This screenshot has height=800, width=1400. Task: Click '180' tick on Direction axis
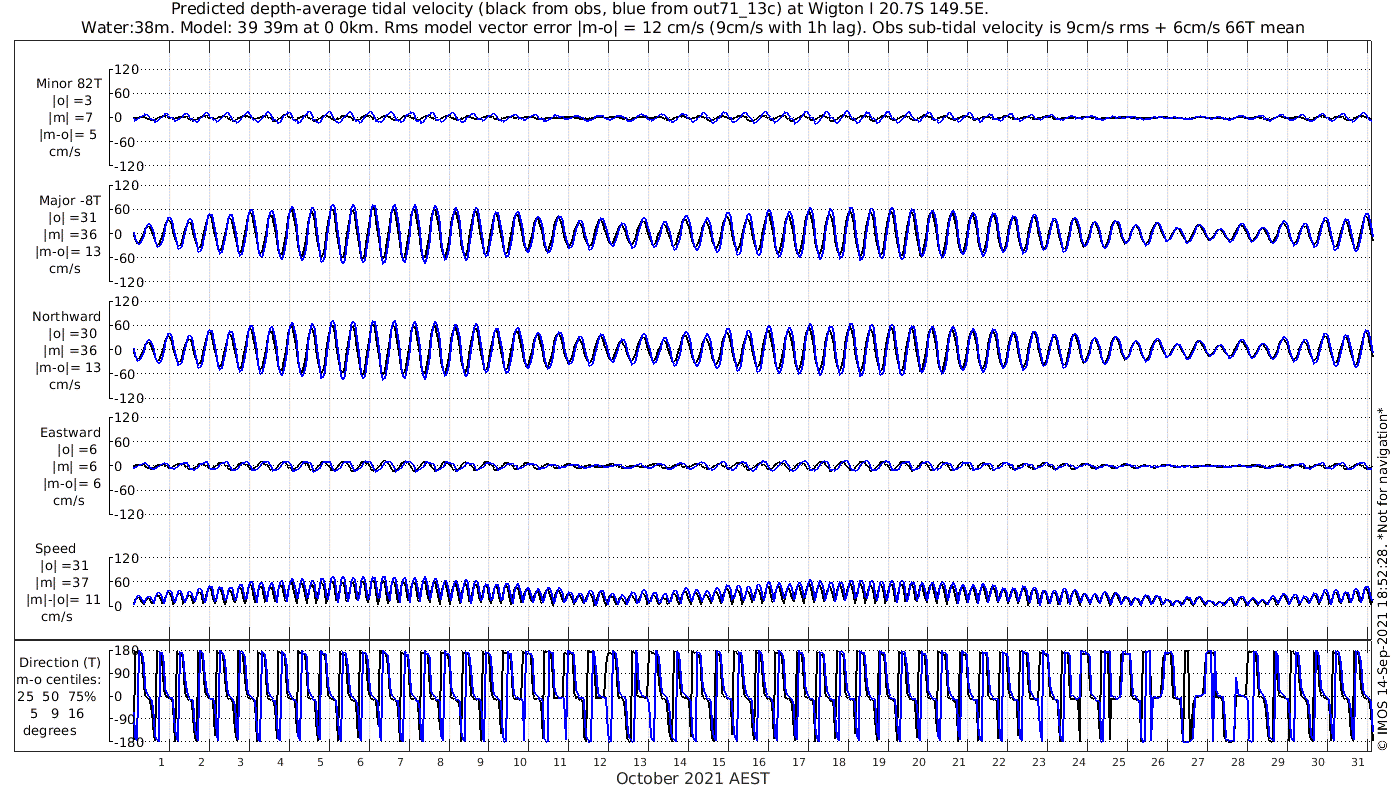(125, 651)
